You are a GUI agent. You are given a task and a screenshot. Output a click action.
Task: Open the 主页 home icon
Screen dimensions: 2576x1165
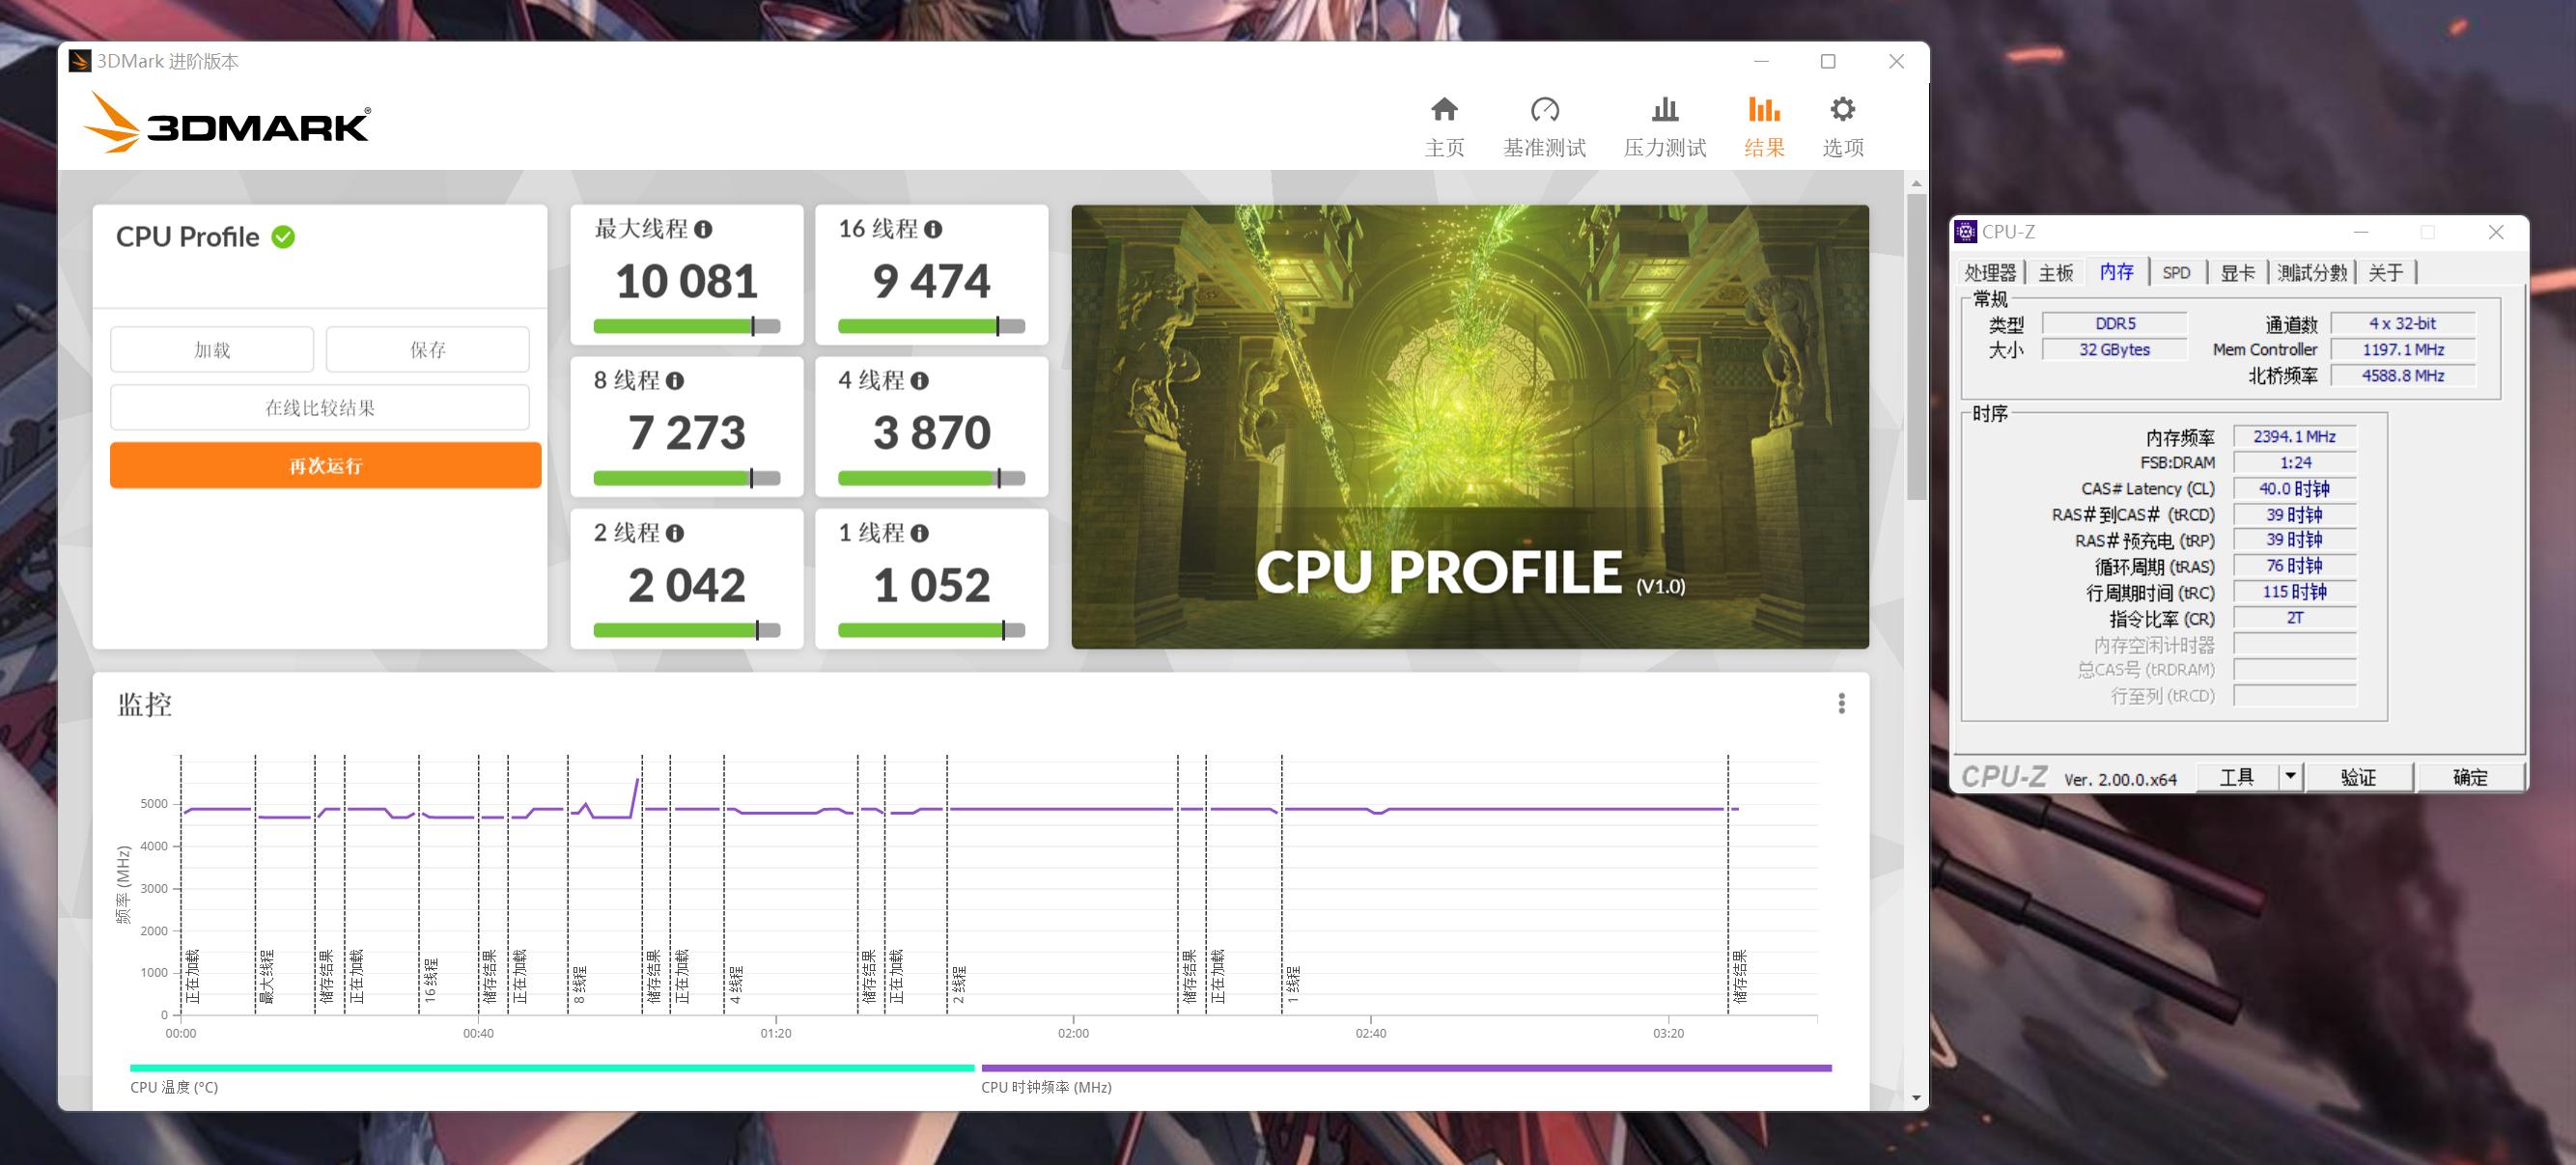click(x=1444, y=109)
